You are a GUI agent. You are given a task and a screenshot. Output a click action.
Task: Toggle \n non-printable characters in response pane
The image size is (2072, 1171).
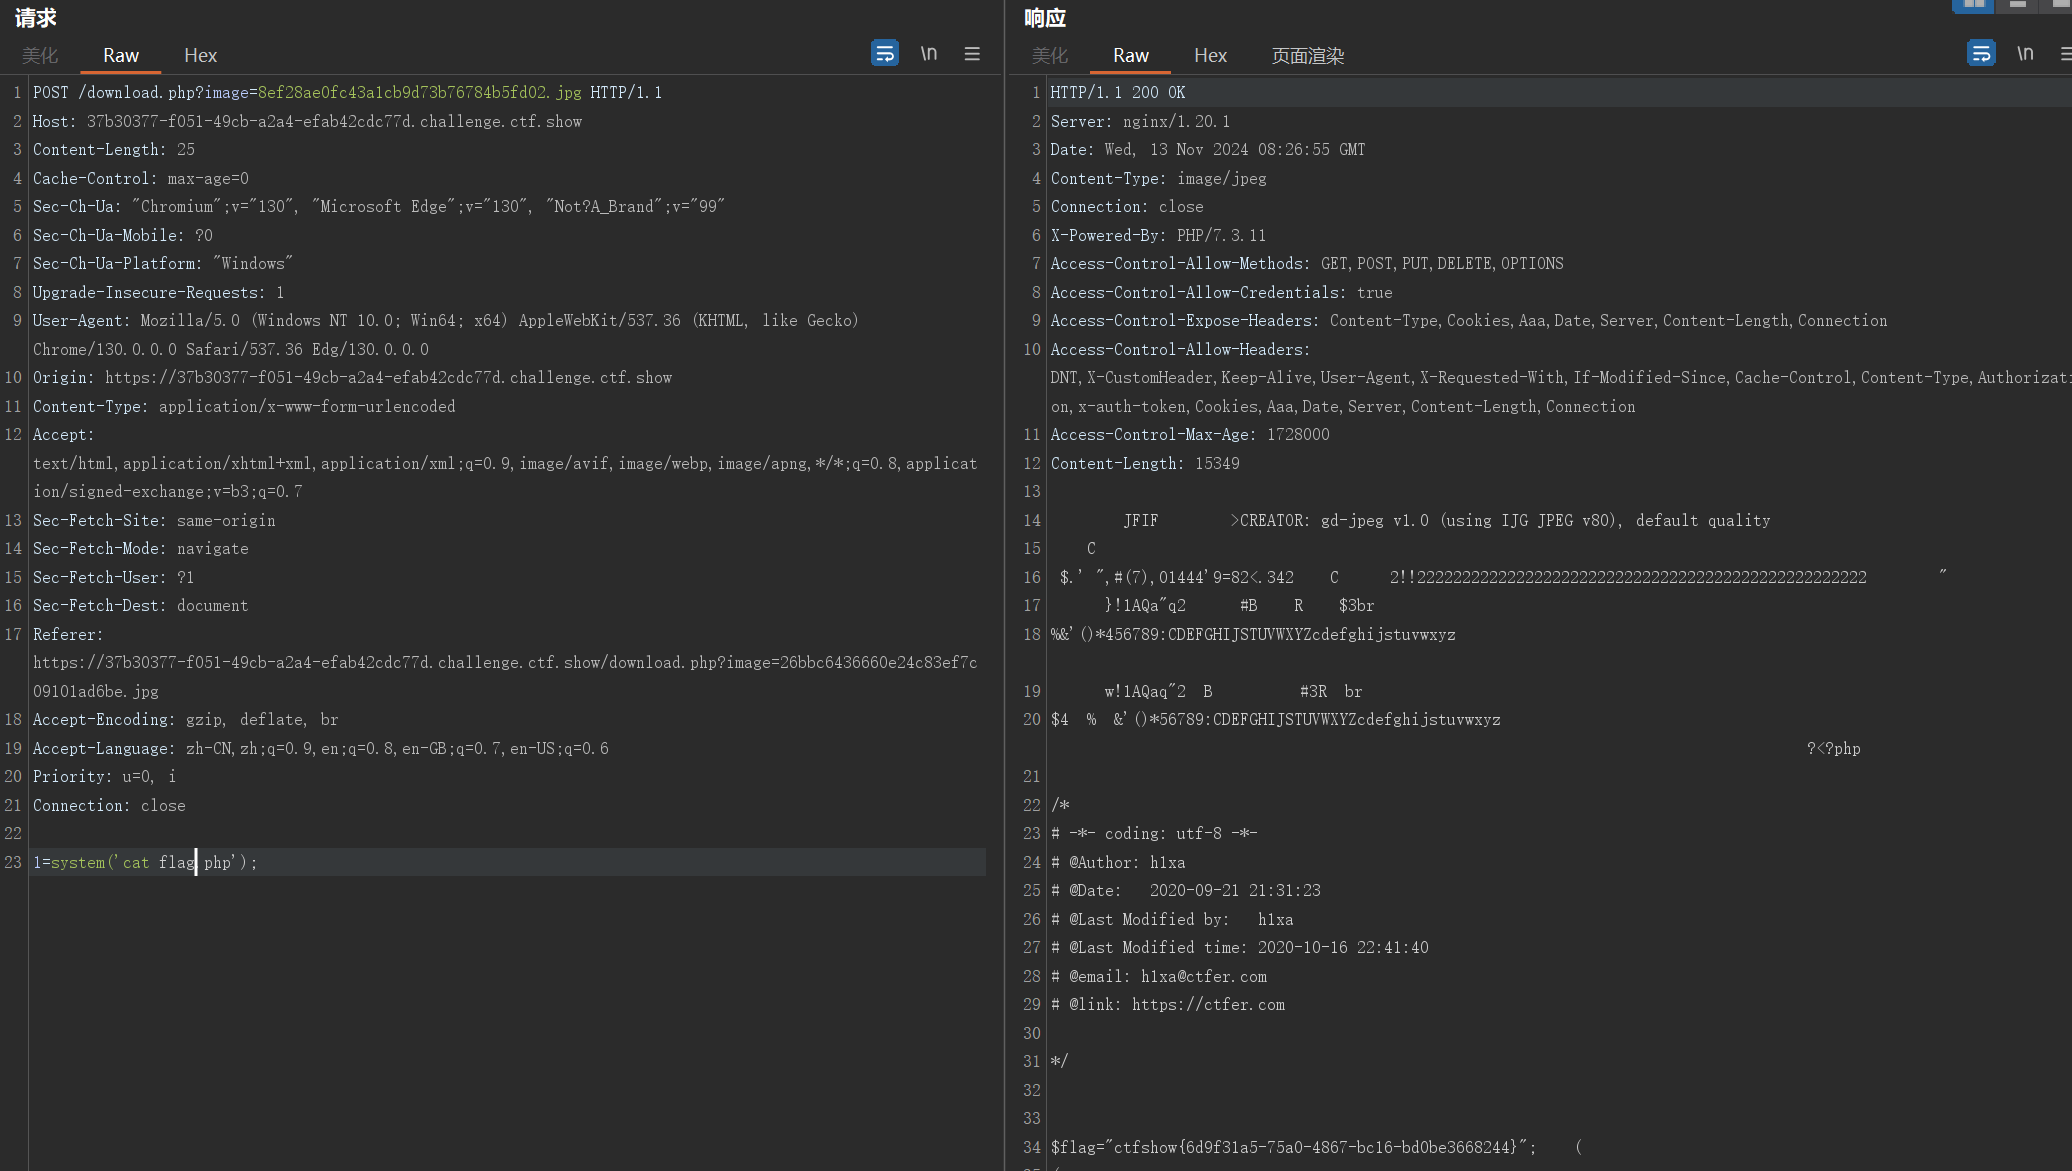point(2025,54)
